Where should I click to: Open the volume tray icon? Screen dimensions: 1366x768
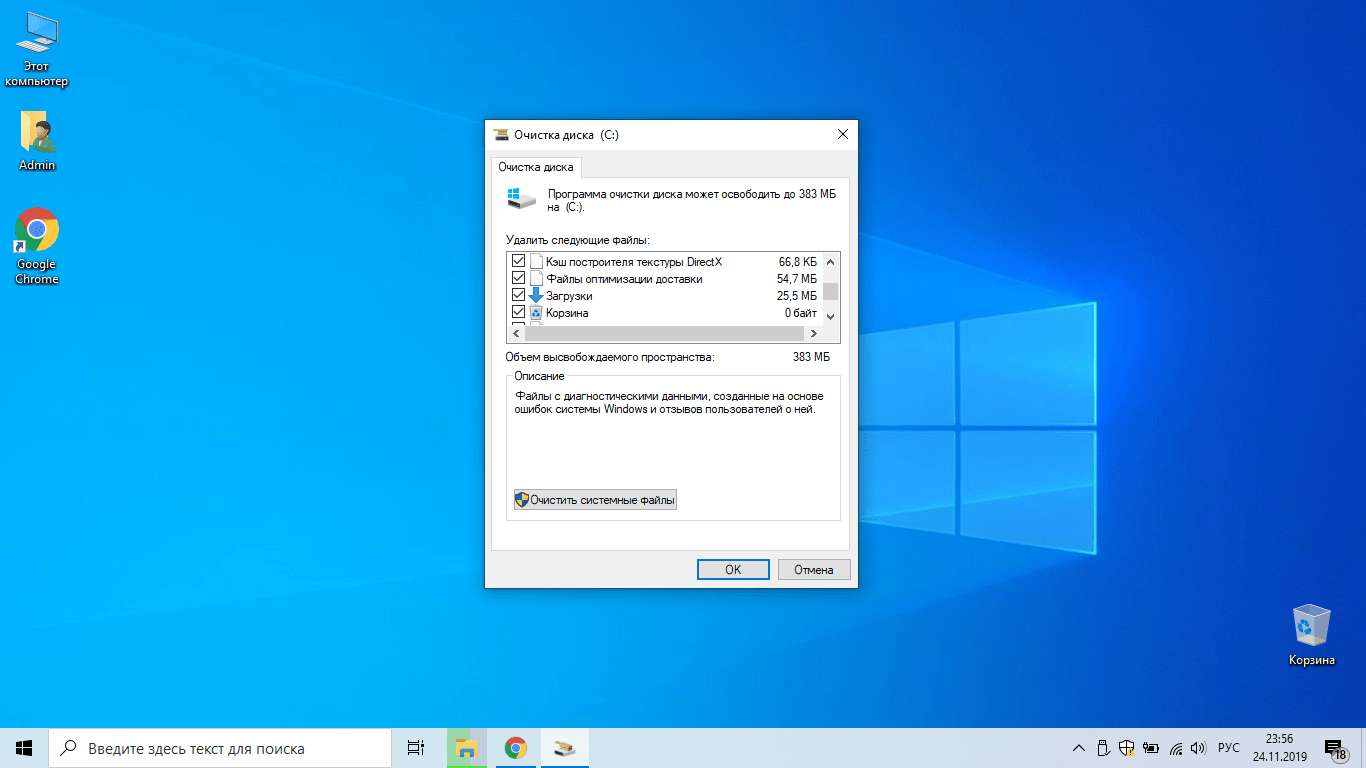point(1198,748)
